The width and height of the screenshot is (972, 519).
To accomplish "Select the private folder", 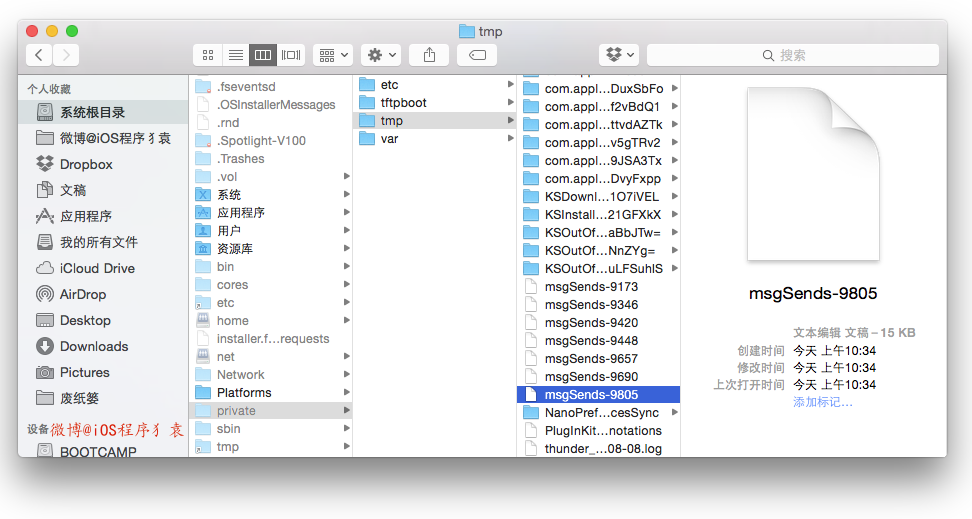I will 271,410.
